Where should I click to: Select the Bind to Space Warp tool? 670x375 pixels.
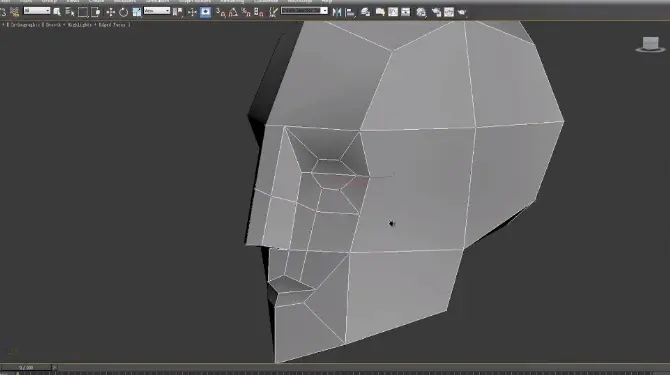[14, 12]
